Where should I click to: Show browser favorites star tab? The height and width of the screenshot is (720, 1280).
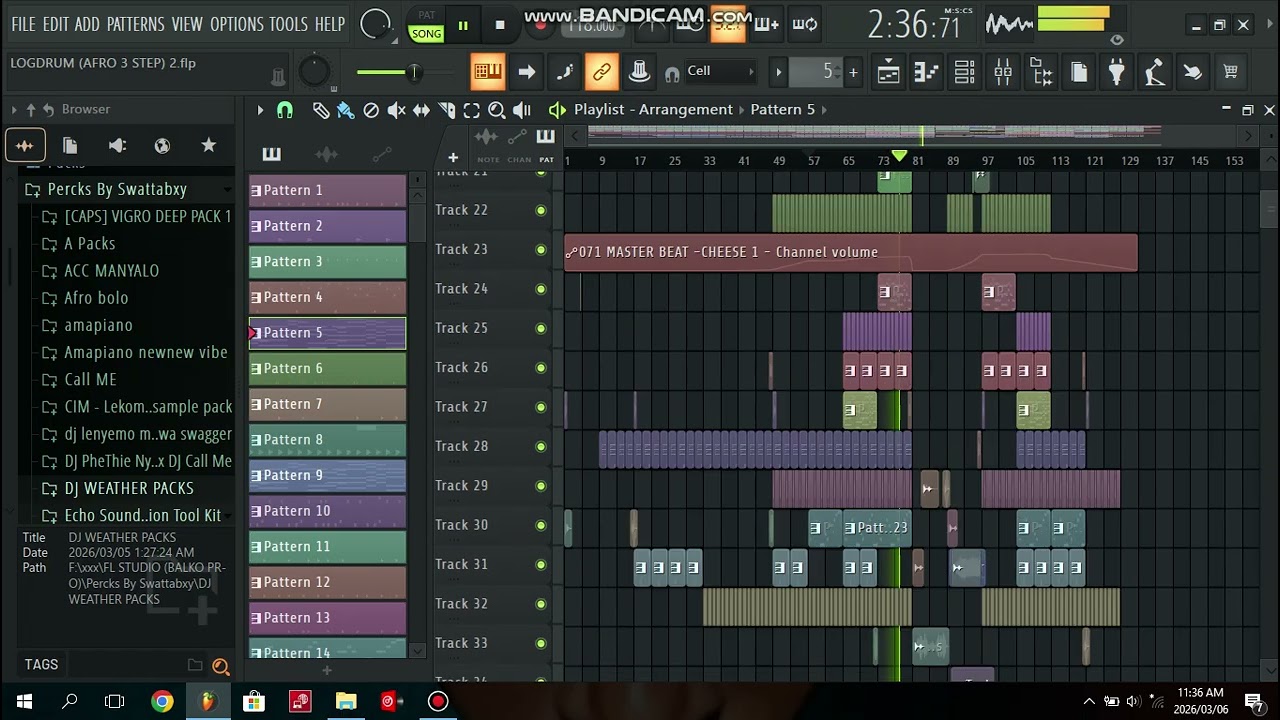(209, 146)
